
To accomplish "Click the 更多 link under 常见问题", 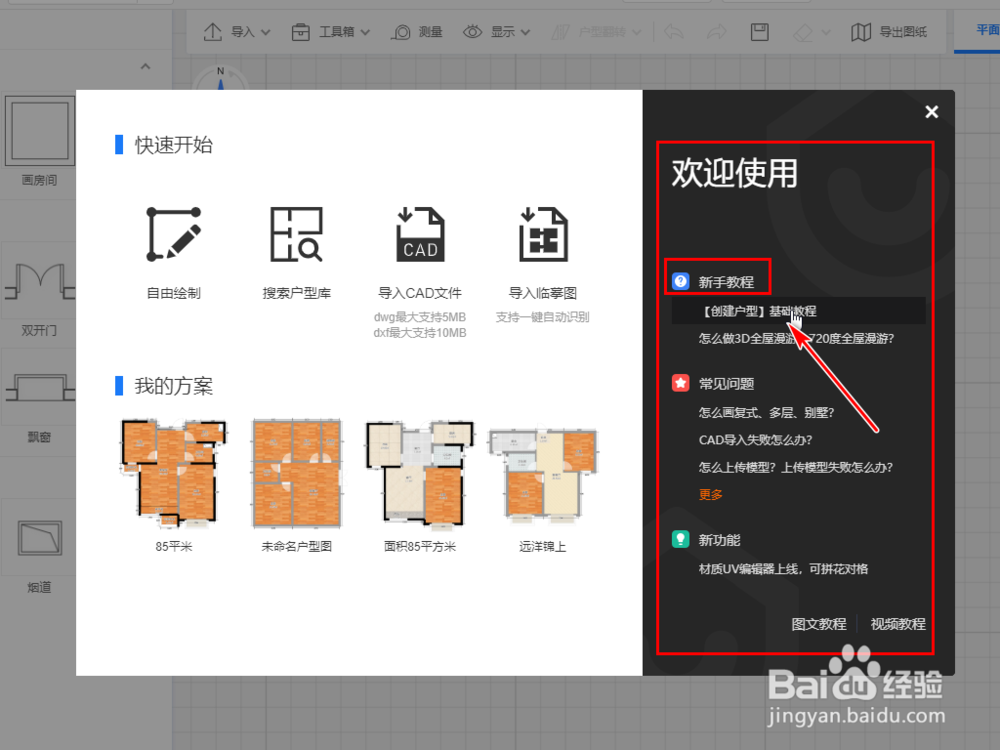I will [x=710, y=493].
